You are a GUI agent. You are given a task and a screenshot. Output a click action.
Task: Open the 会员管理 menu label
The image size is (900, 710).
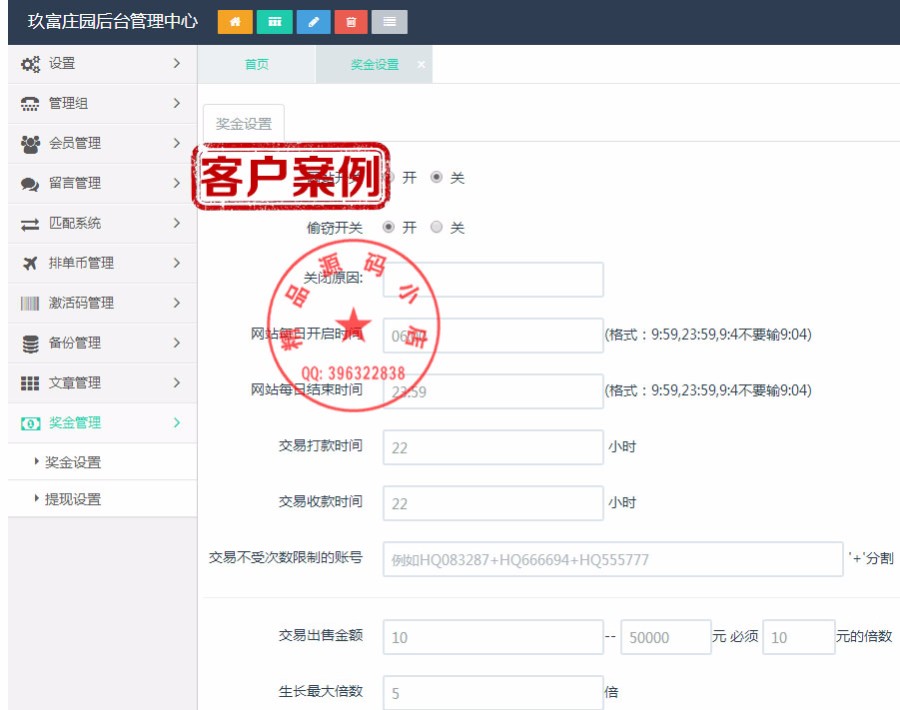click(x=75, y=143)
